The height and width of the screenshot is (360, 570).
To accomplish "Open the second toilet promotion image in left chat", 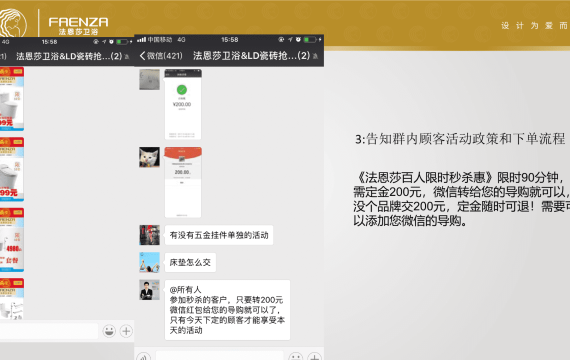I will point(12,169).
